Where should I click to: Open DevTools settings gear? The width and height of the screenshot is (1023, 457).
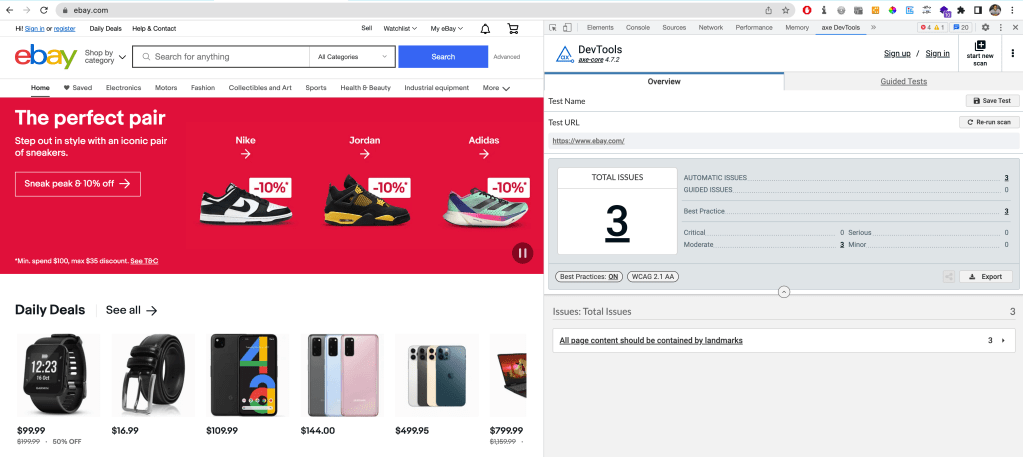[985, 27]
